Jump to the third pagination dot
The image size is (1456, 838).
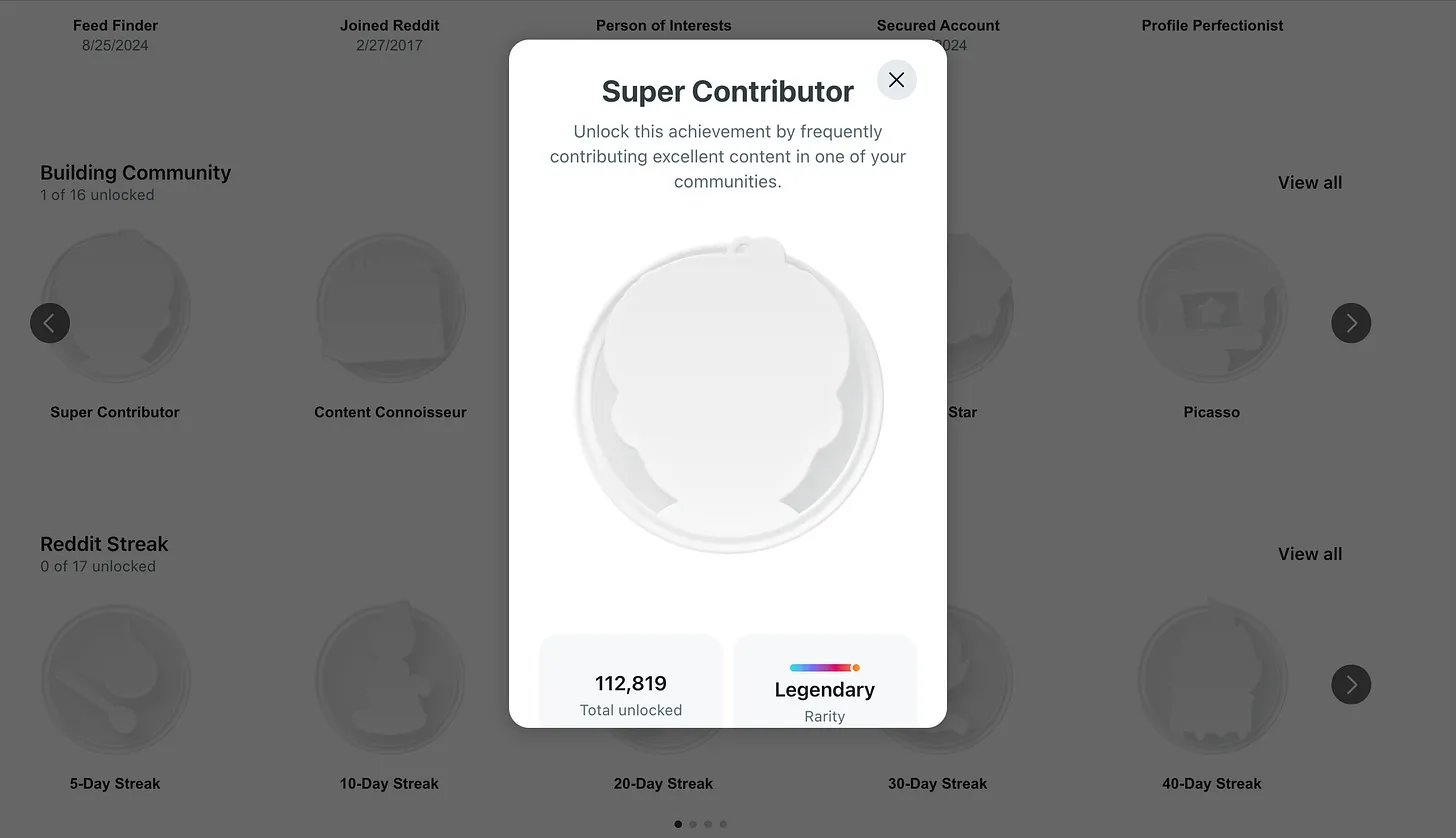(708, 825)
